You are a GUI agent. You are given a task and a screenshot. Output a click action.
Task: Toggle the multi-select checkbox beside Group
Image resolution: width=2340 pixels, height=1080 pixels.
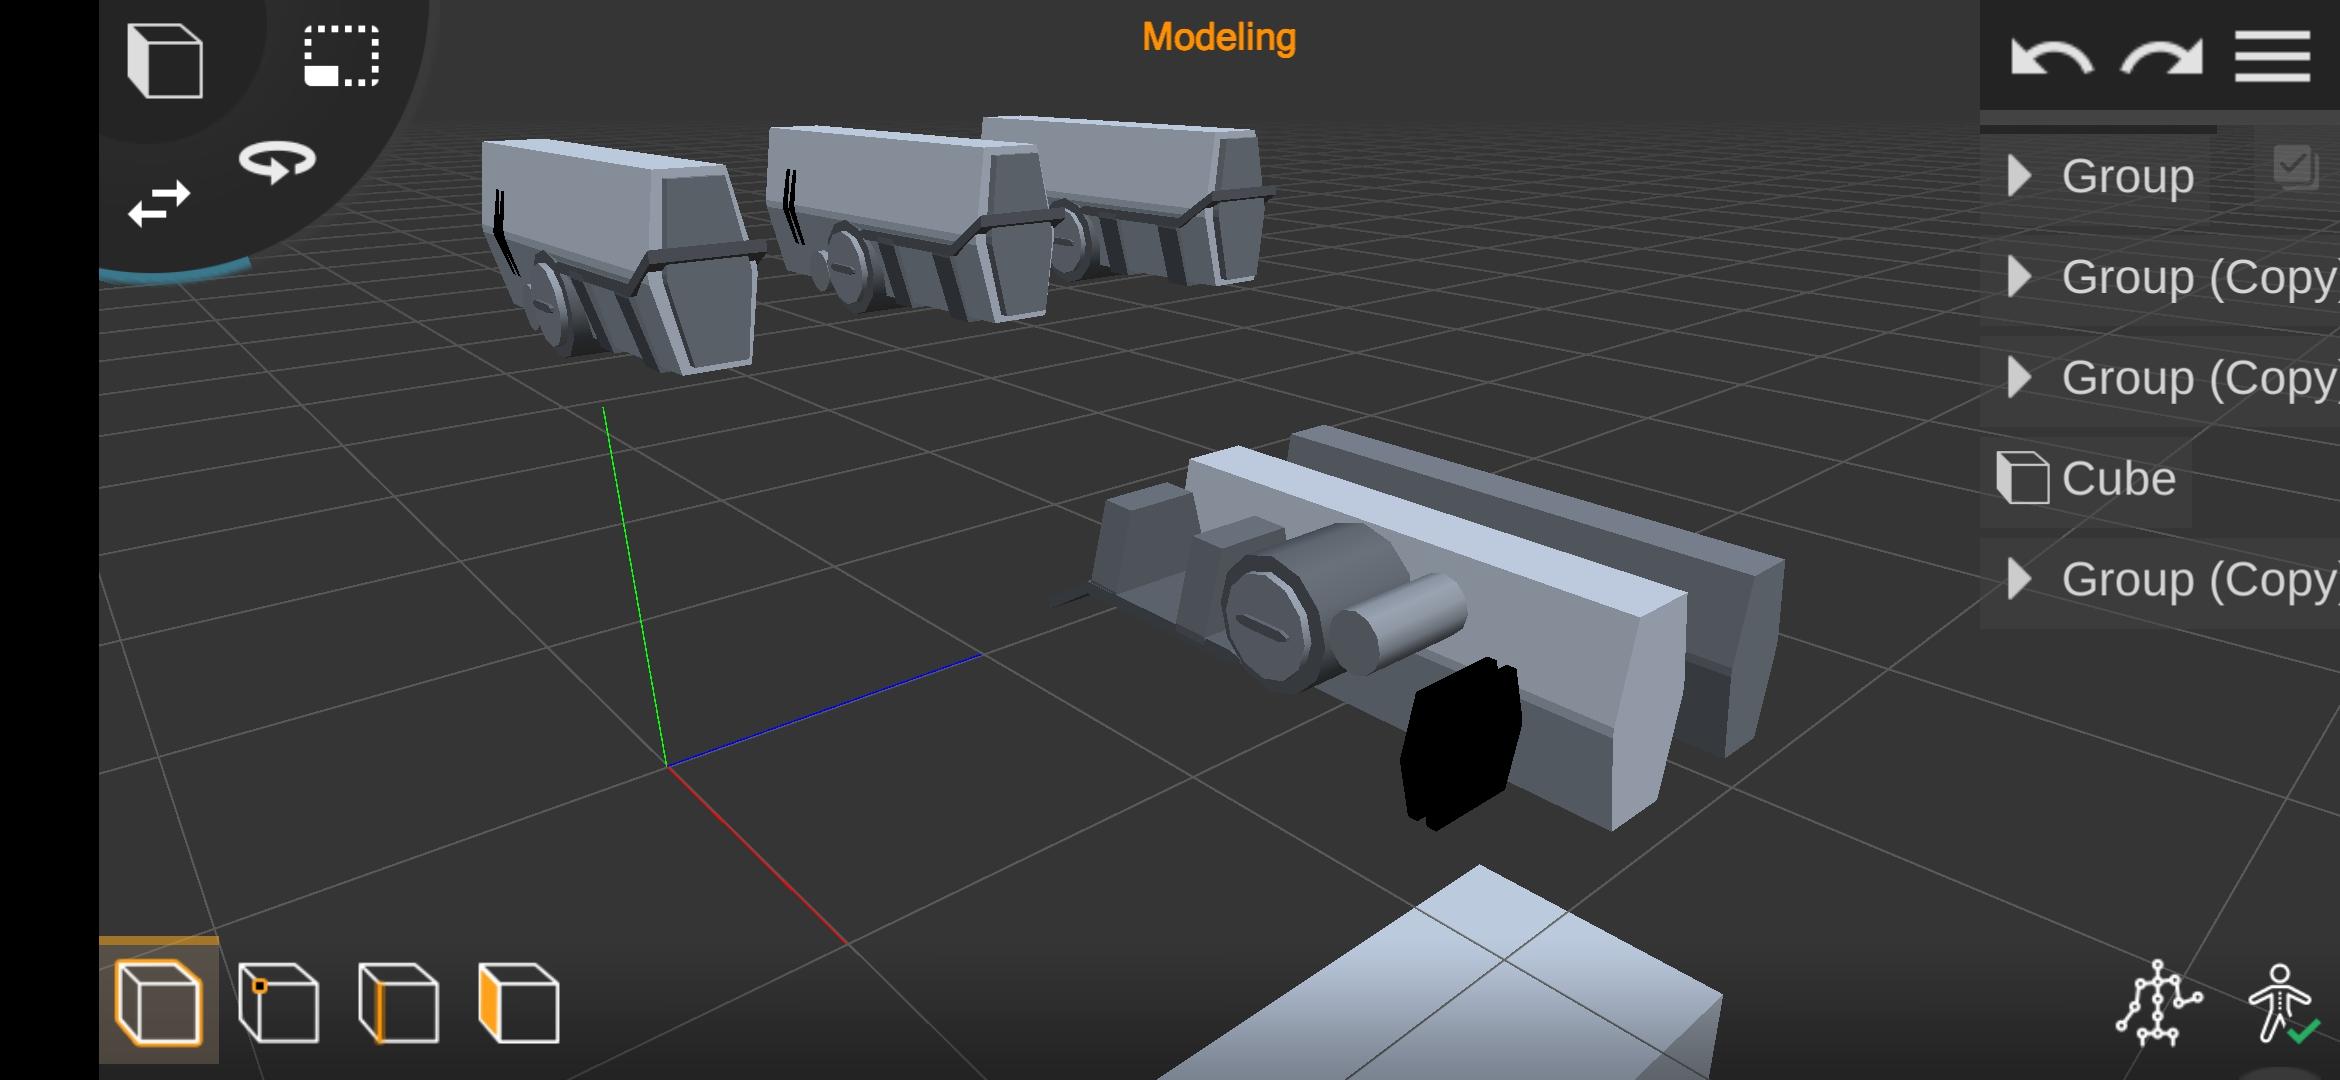coord(2294,166)
